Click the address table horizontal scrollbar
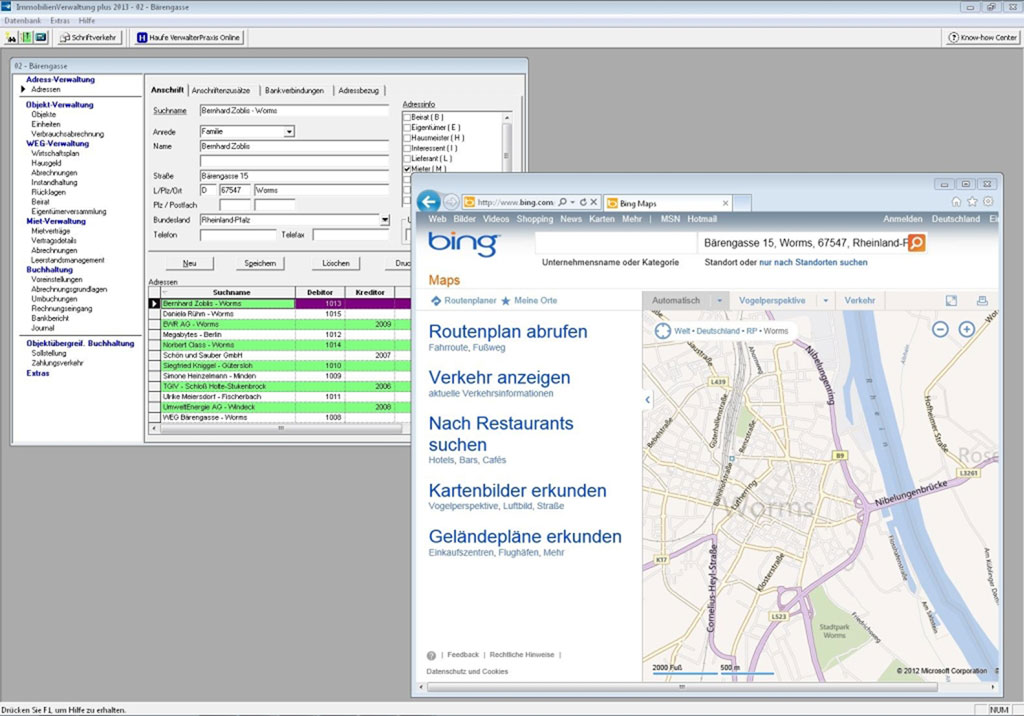Screen dimensions: 1024x716 point(281,429)
